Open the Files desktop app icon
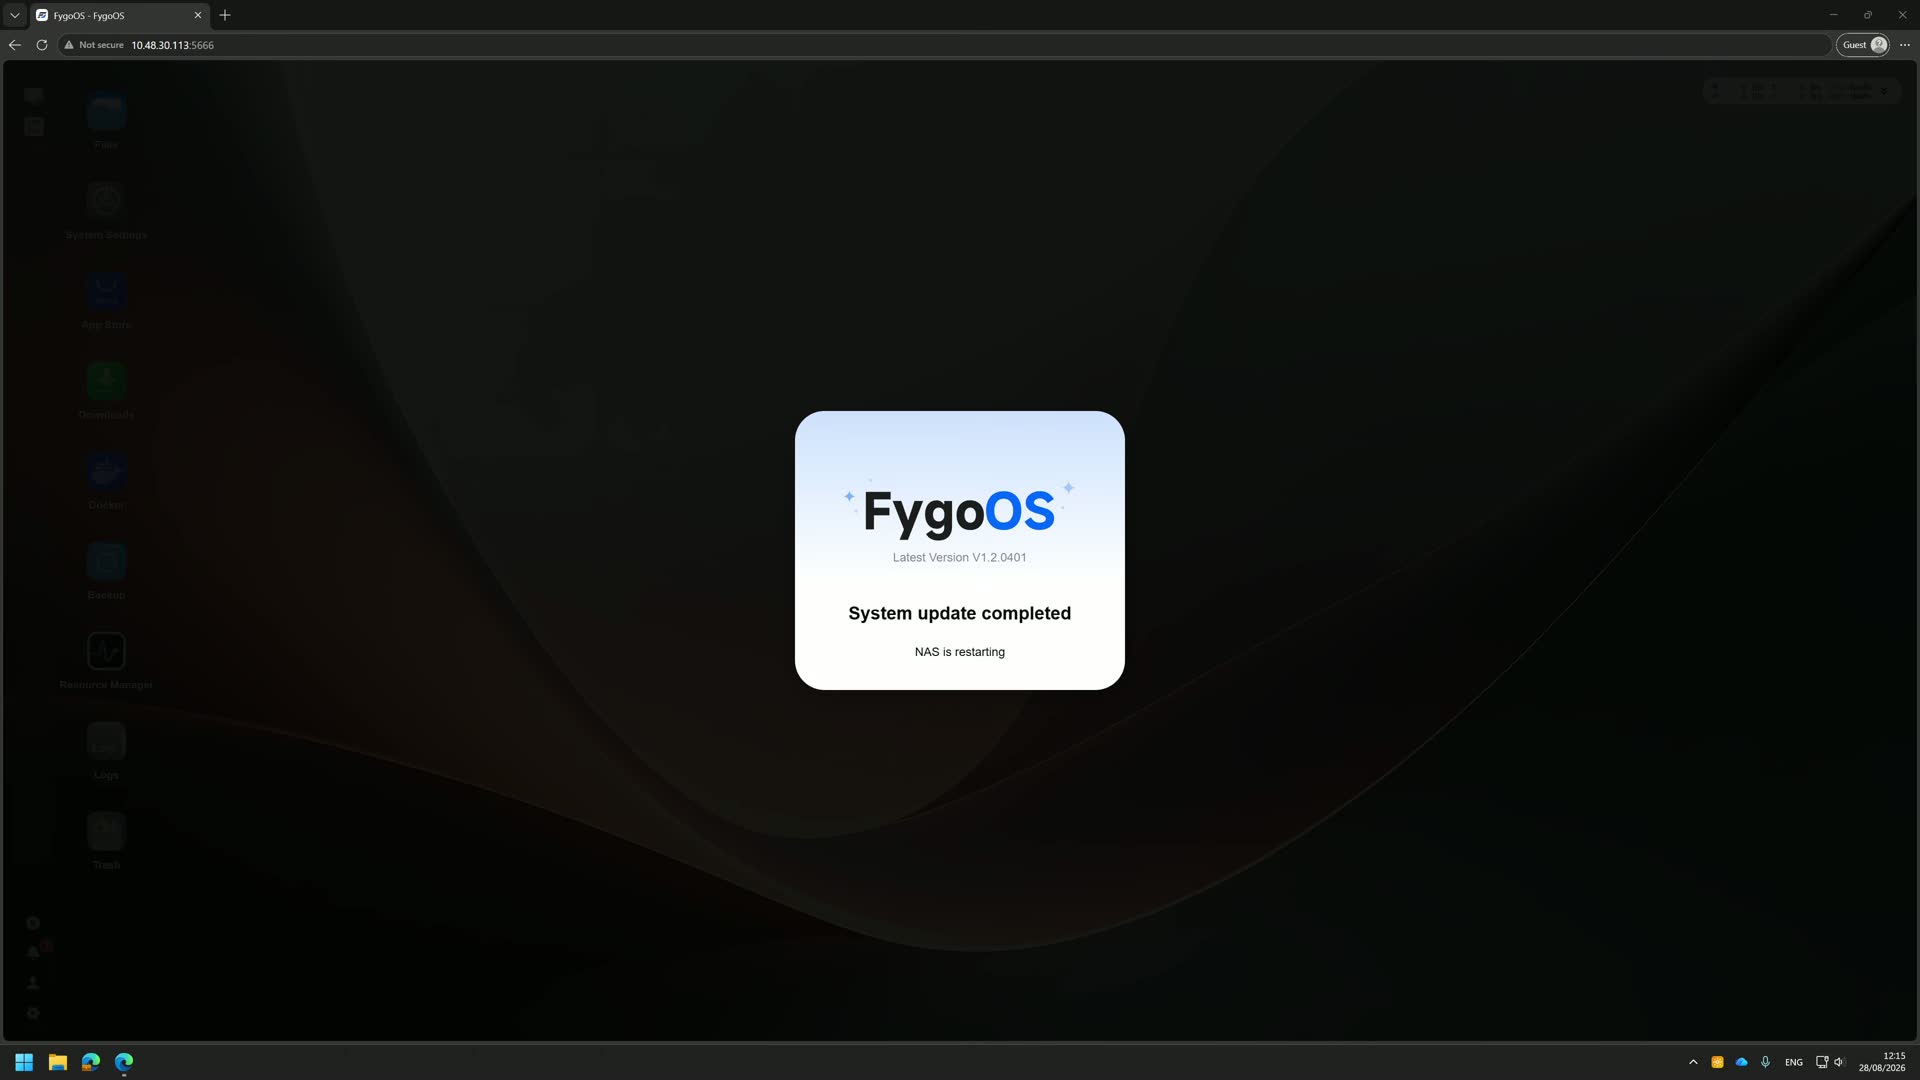 (x=106, y=112)
